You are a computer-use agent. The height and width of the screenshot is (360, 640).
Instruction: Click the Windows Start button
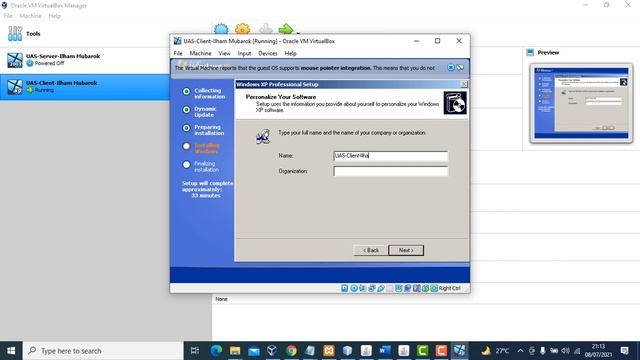(x=11, y=351)
